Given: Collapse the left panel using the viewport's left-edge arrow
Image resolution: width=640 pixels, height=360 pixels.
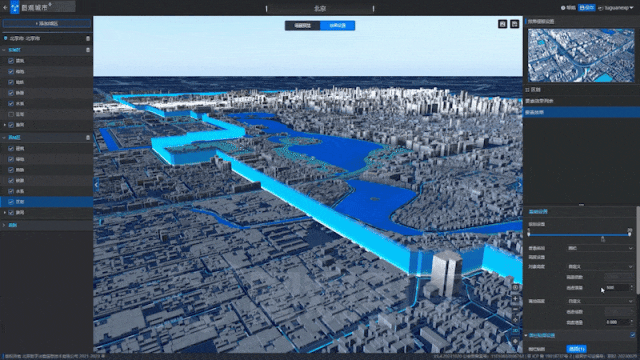Looking at the screenshot, I should 96,185.
